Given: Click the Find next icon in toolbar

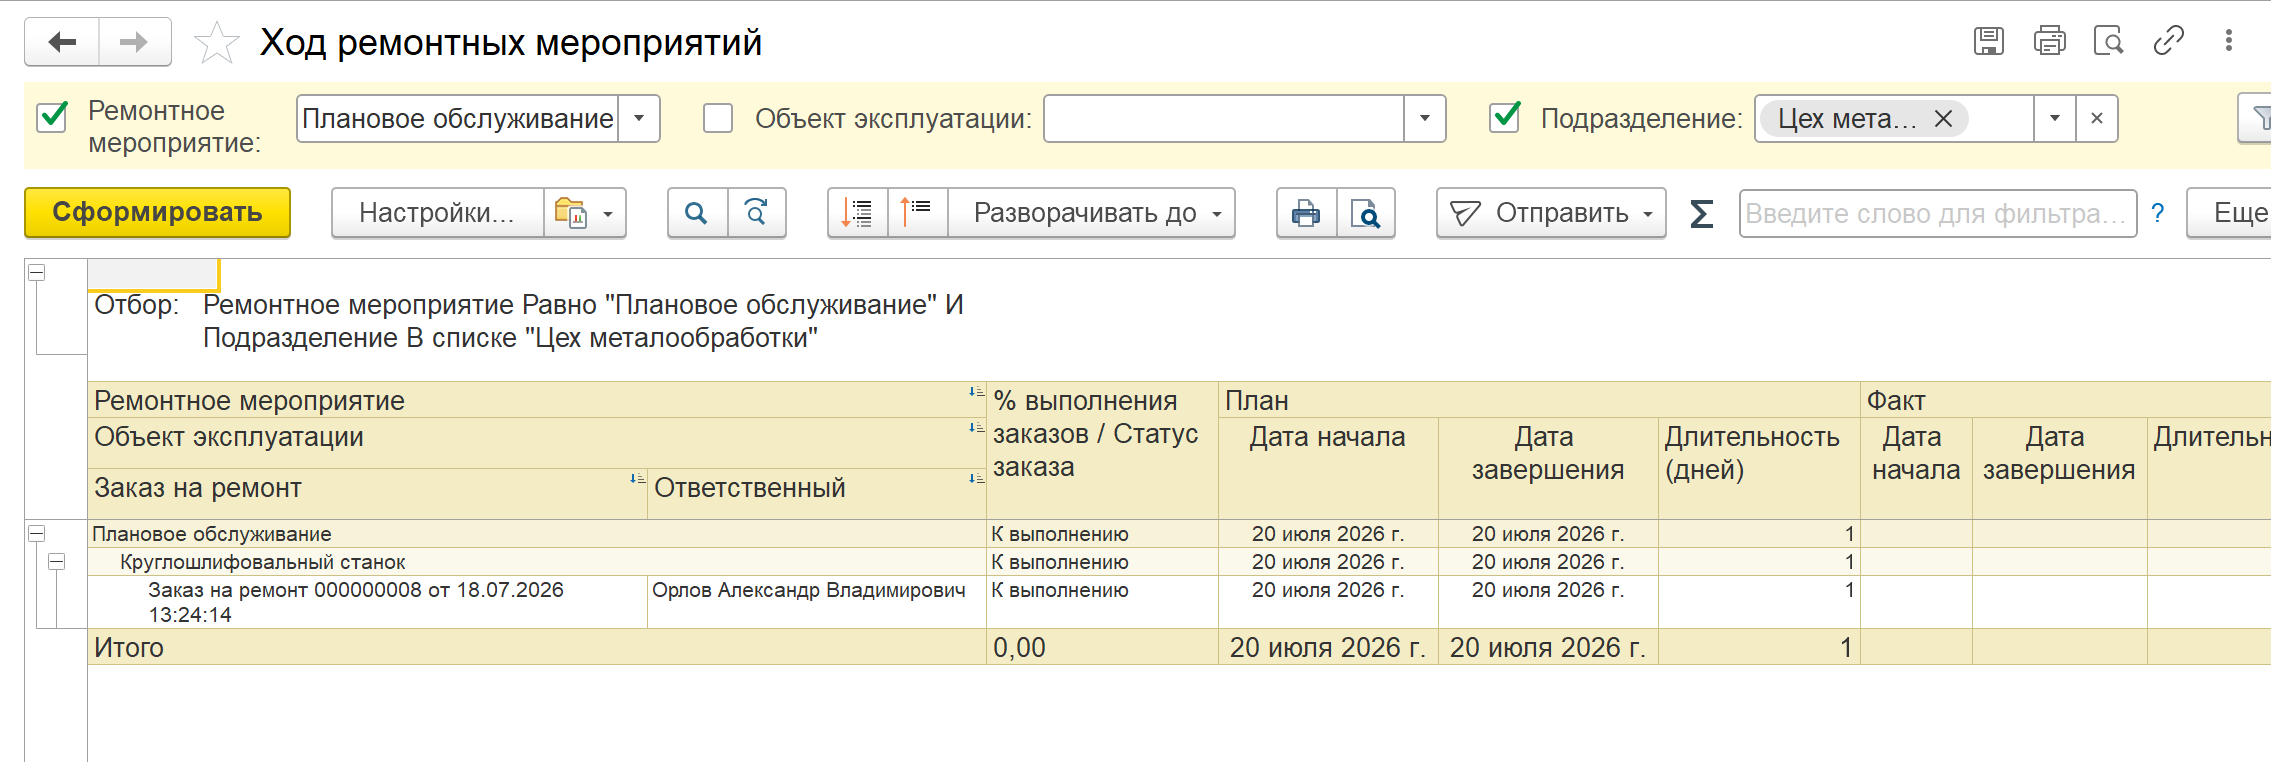Looking at the screenshot, I should 757,213.
